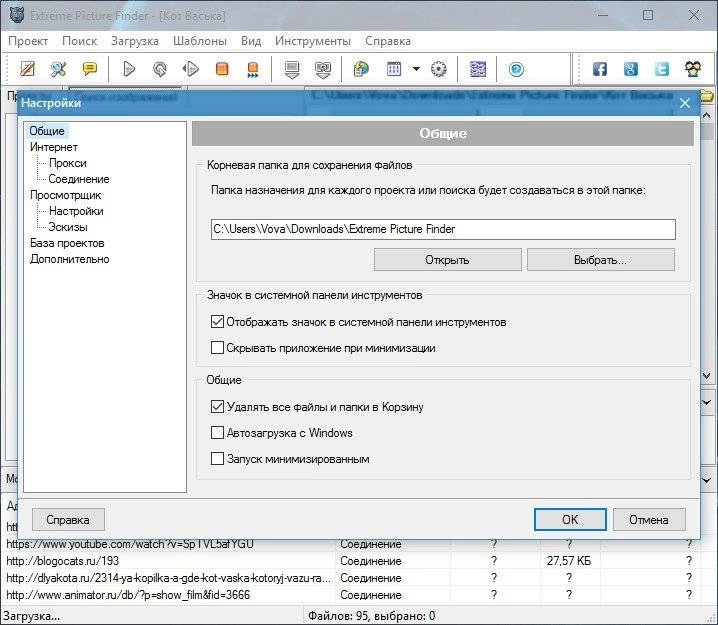This screenshot has width=718, height=625.
Task: Open the Вид menu
Action: 251,41
